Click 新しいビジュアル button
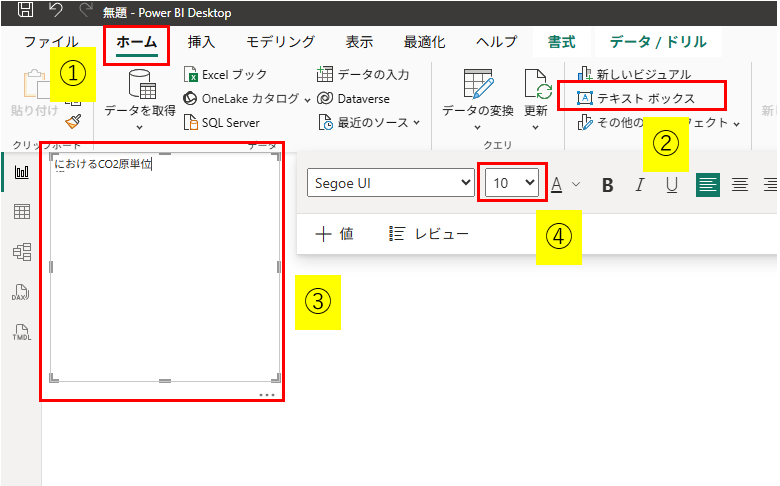 [634, 75]
